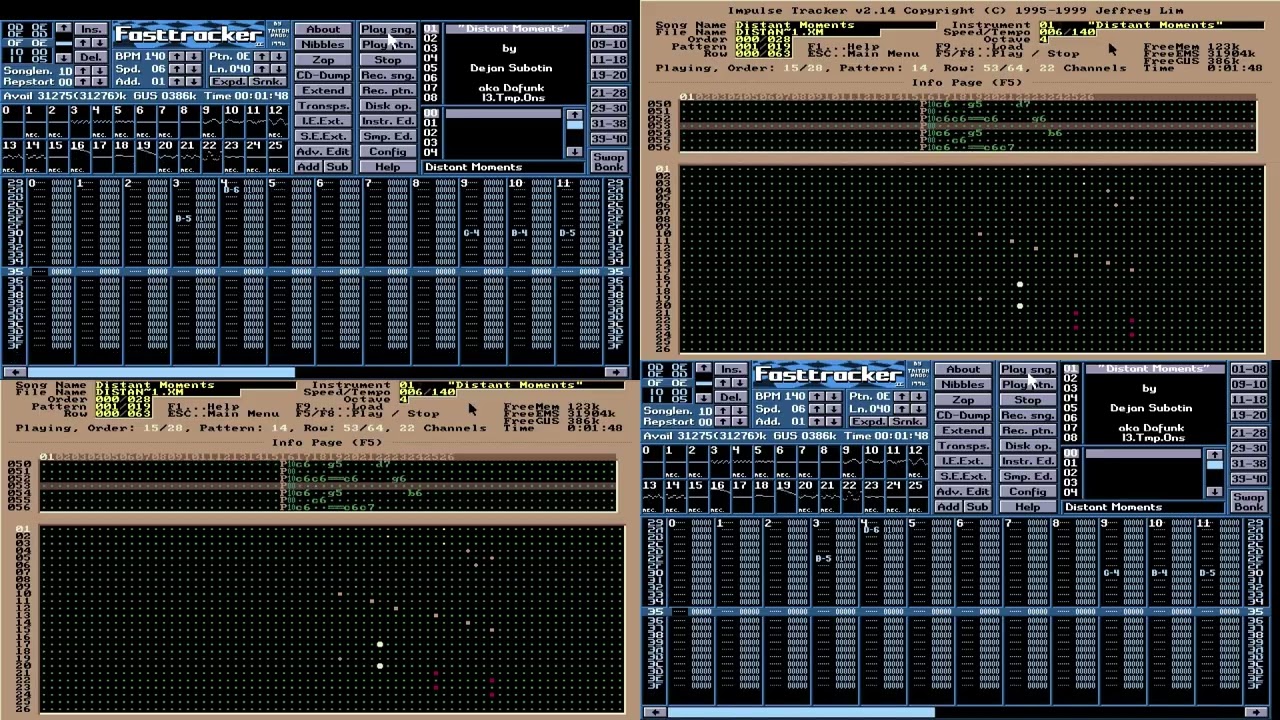Click Extend in lower FastTracker window
Image resolution: width=1280 pixels, height=720 pixels.
tap(963, 430)
